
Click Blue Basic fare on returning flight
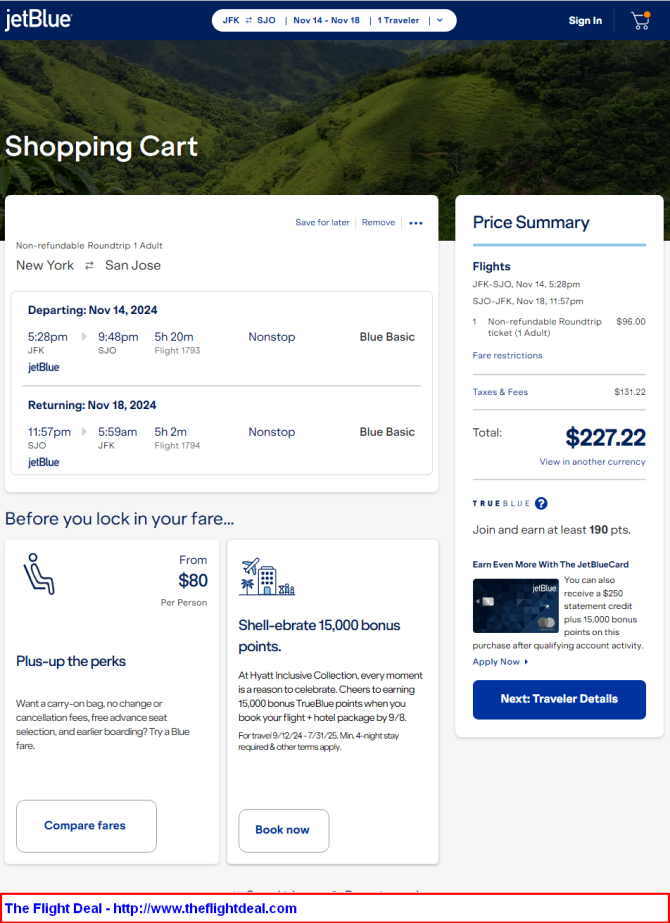tap(387, 432)
